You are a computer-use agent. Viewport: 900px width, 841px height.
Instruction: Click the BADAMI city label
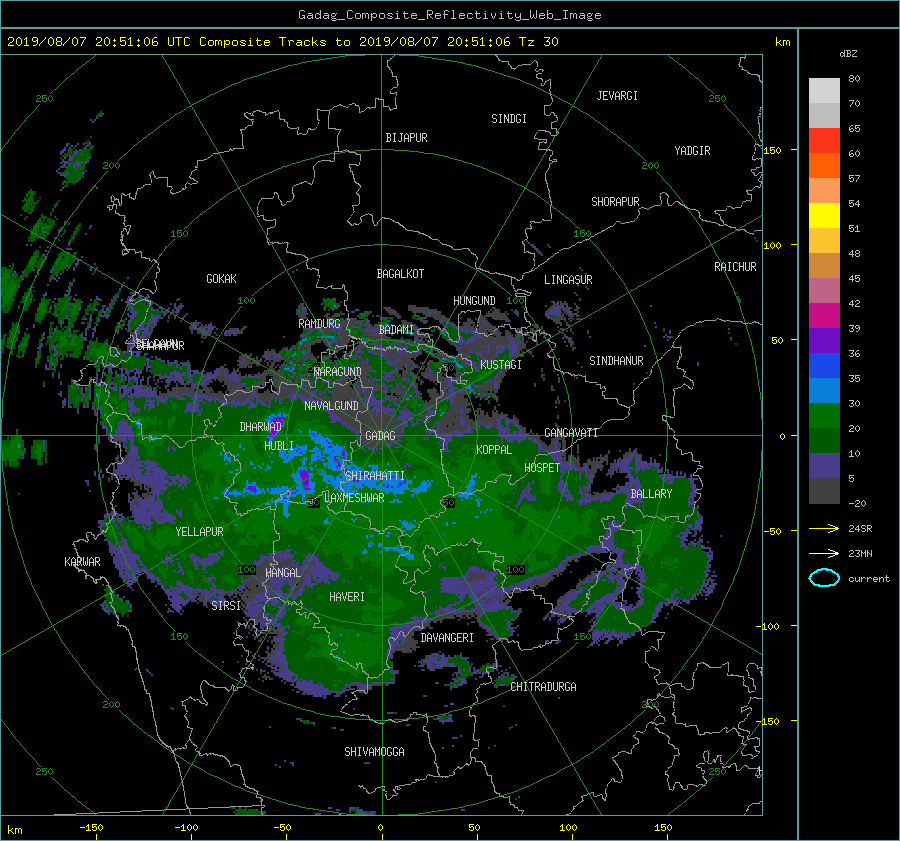pos(396,330)
